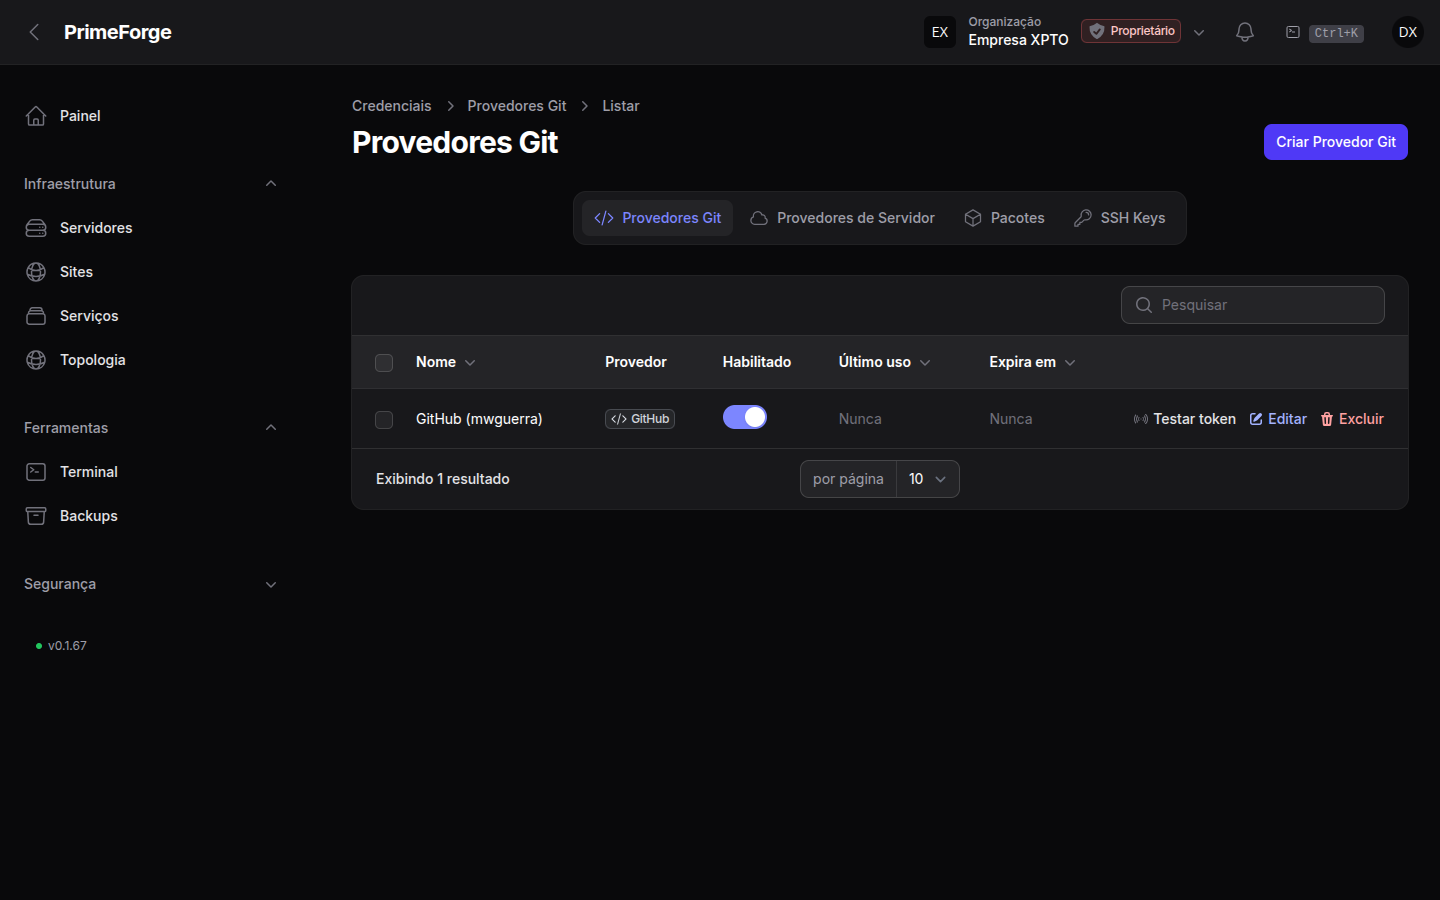1440x900 pixels.
Task: Sort by the Nome column
Action: pos(445,362)
